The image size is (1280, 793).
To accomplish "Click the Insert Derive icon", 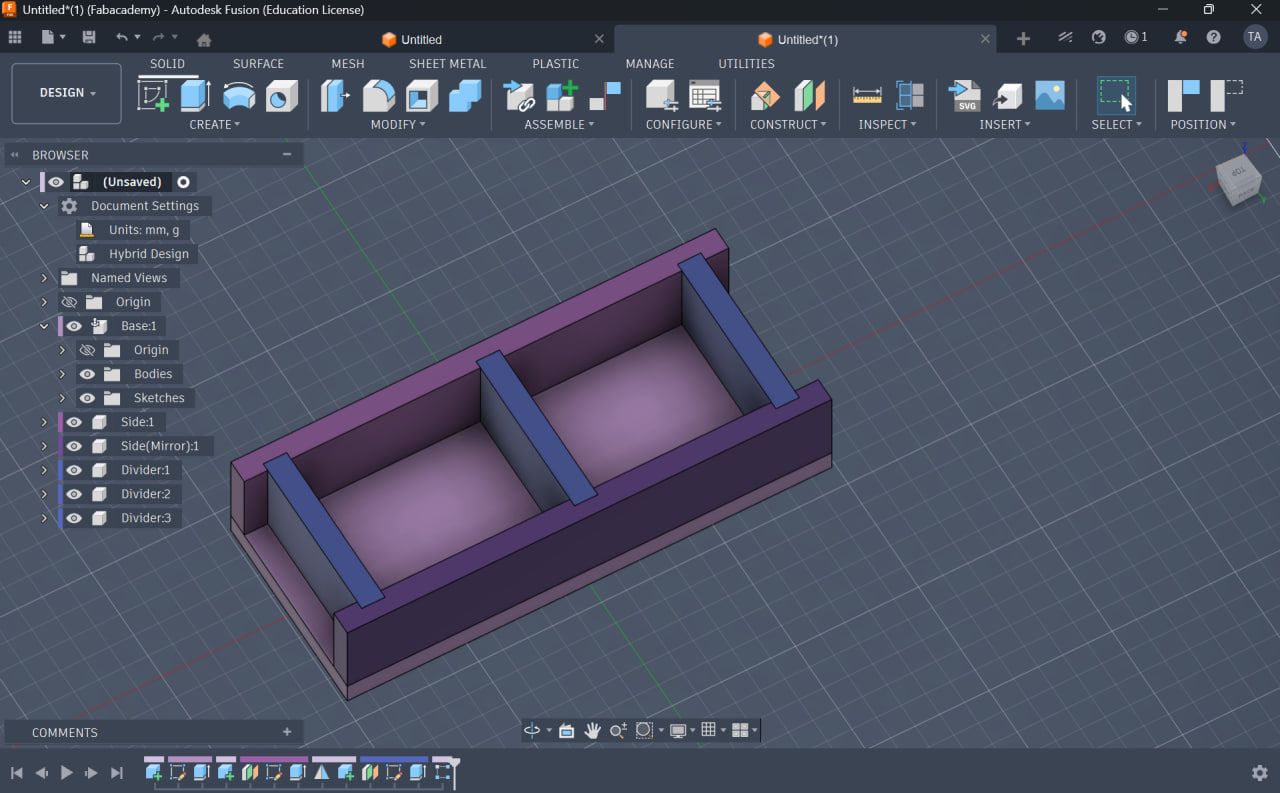I will point(1008,96).
